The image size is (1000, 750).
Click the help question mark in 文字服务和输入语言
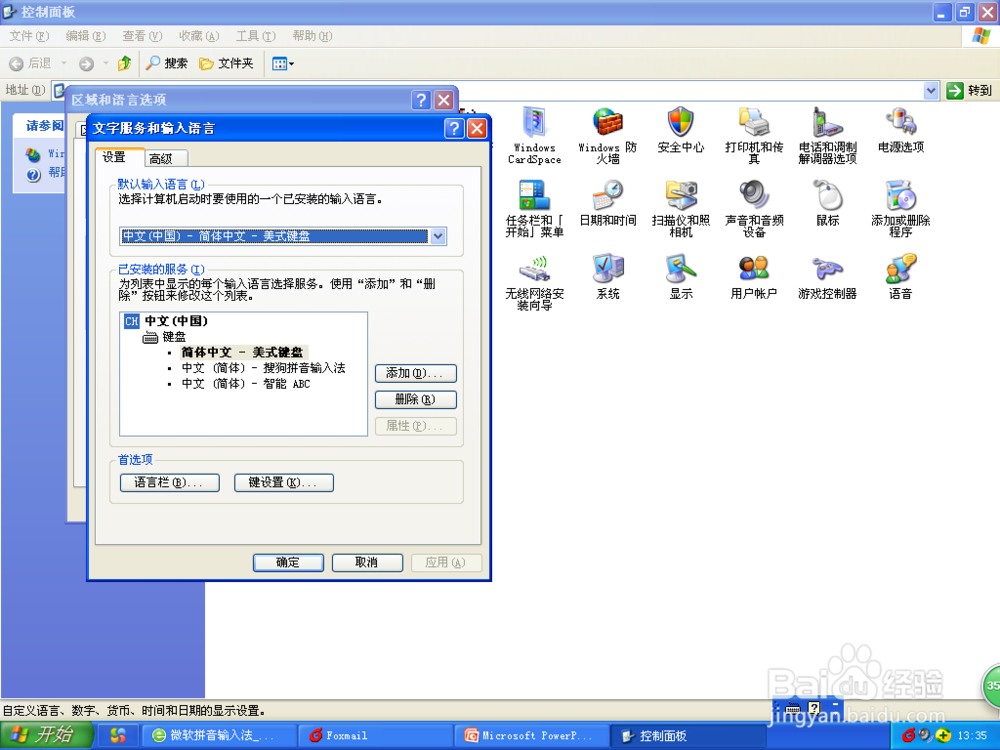(x=453, y=129)
